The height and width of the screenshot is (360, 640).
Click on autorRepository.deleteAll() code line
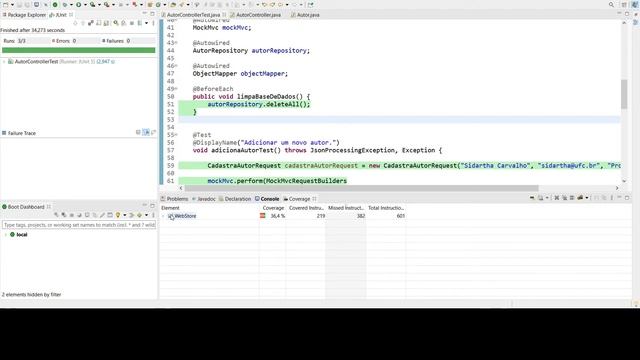pos(259,104)
